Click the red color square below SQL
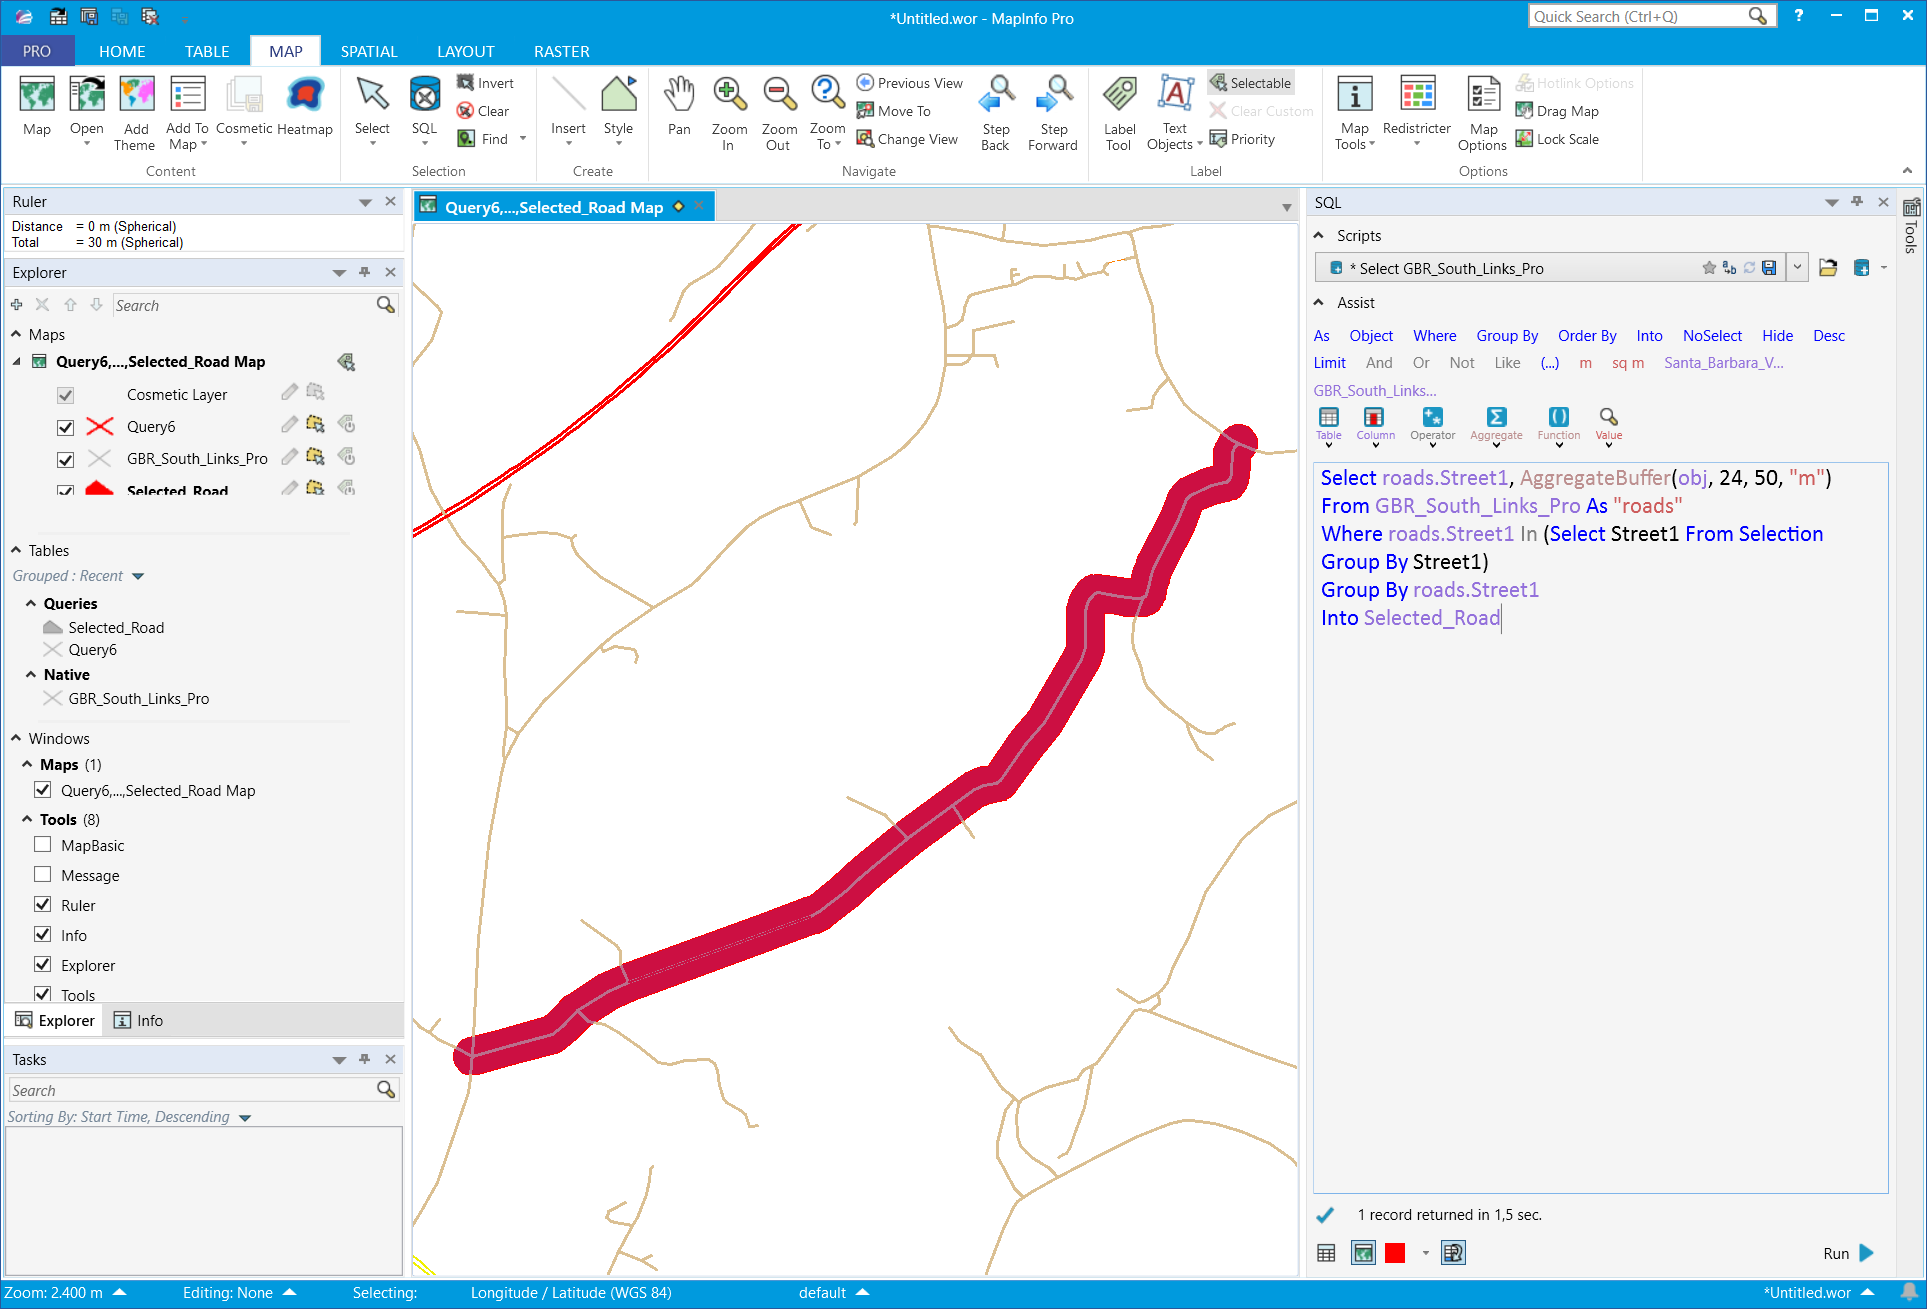 pyautogui.click(x=1395, y=1253)
